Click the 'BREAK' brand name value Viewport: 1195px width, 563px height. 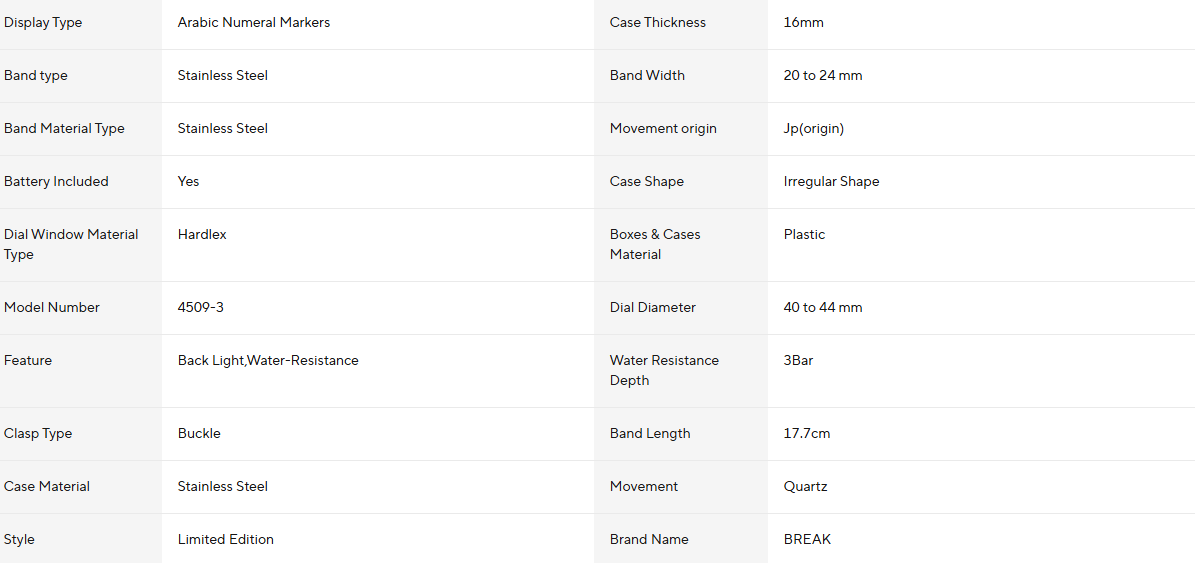807,539
